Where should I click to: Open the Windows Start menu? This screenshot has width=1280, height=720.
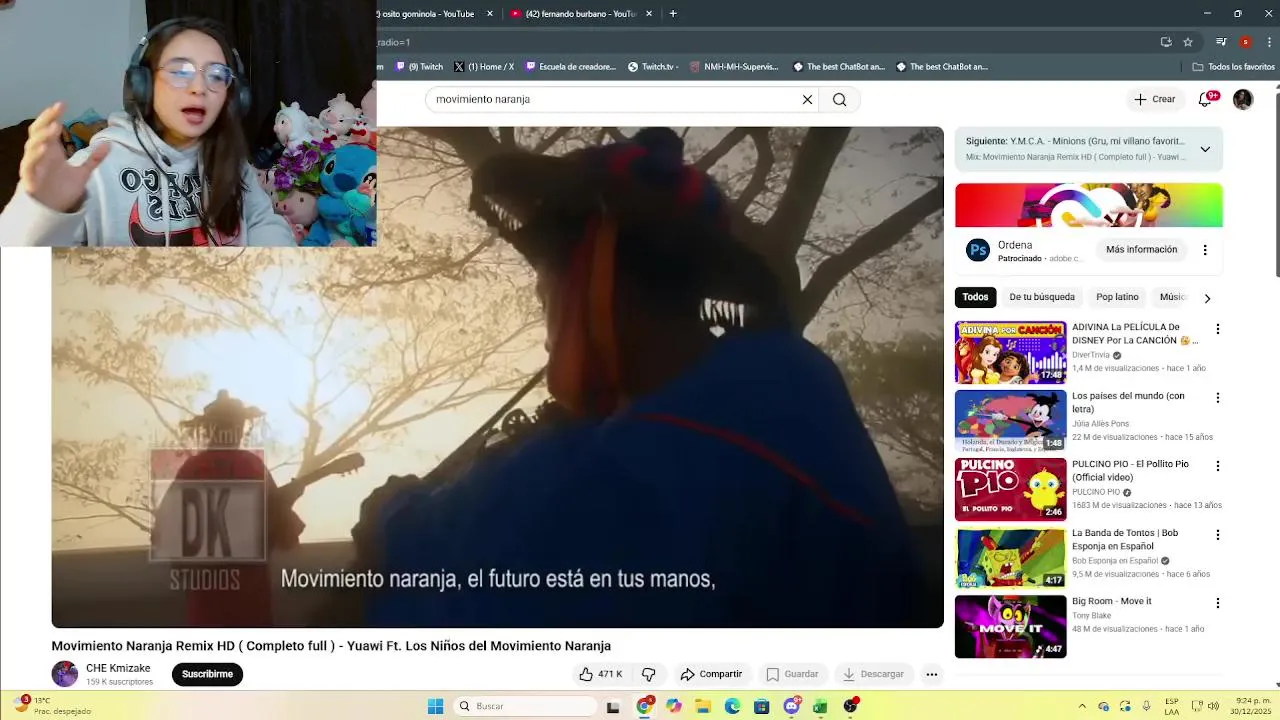[435, 706]
